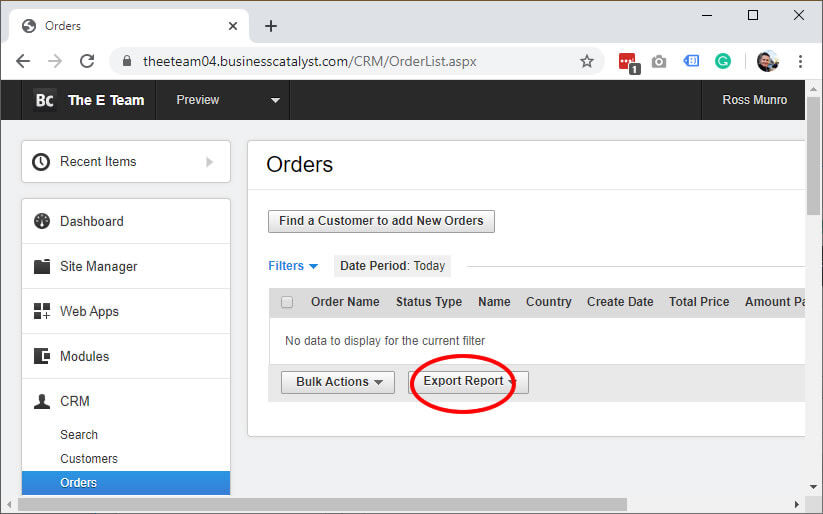Open Customers under CRM menu
Image resolution: width=823 pixels, height=514 pixels.
click(x=89, y=459)
